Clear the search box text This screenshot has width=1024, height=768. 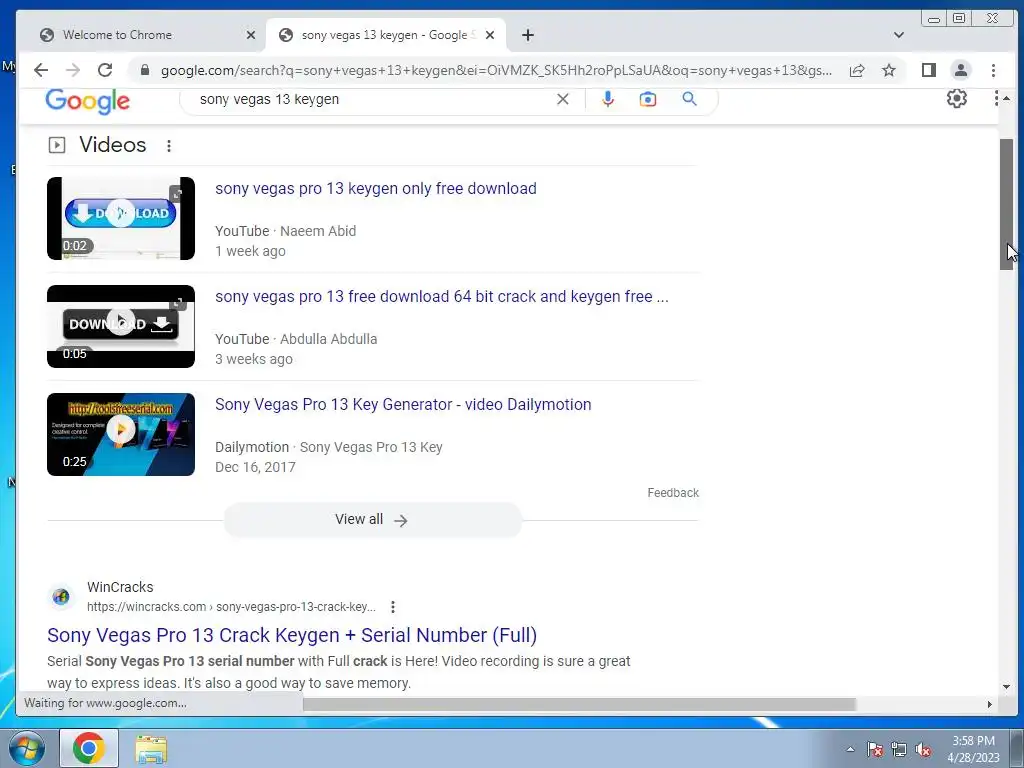562,99
